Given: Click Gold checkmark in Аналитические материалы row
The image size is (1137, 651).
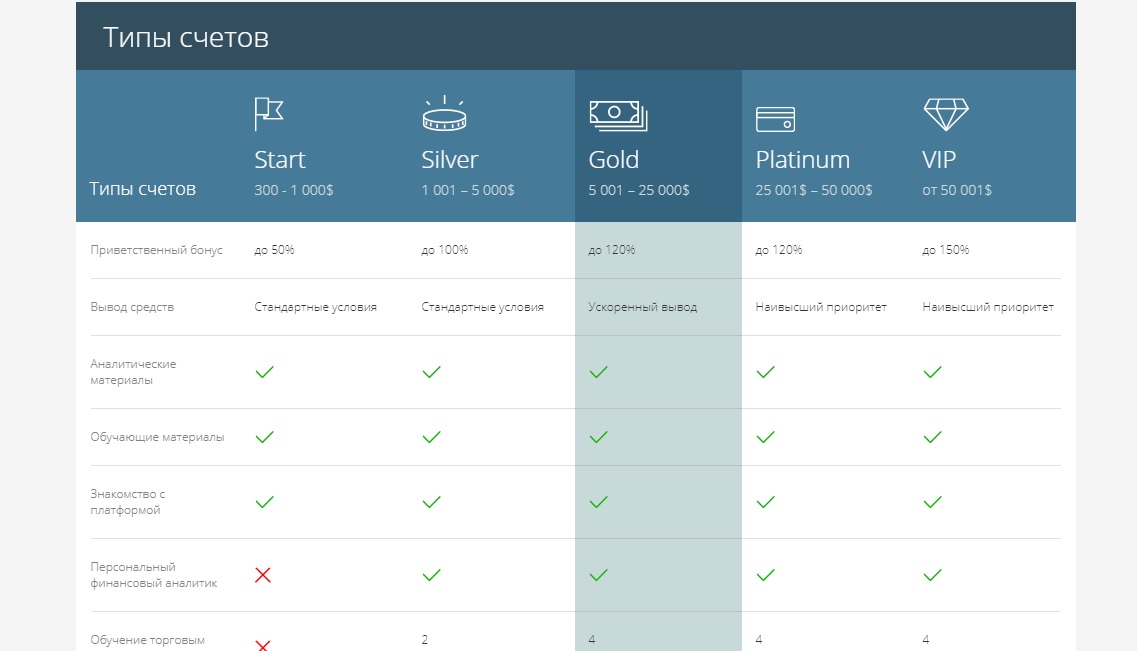Looking at the screenshot, I should [x=598, y=372].
